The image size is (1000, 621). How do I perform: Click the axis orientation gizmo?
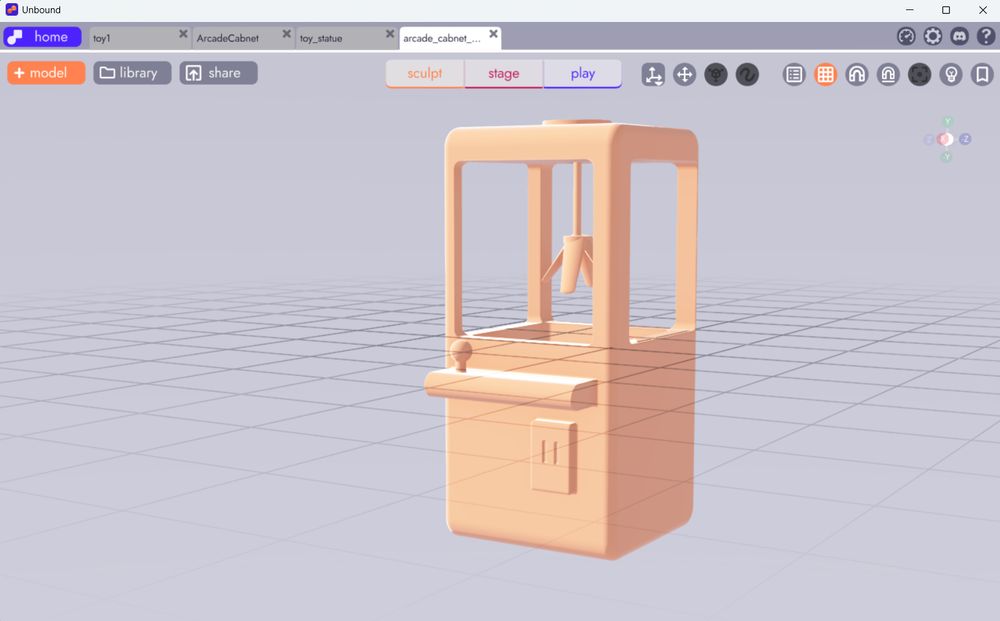[x=947, y=139]
